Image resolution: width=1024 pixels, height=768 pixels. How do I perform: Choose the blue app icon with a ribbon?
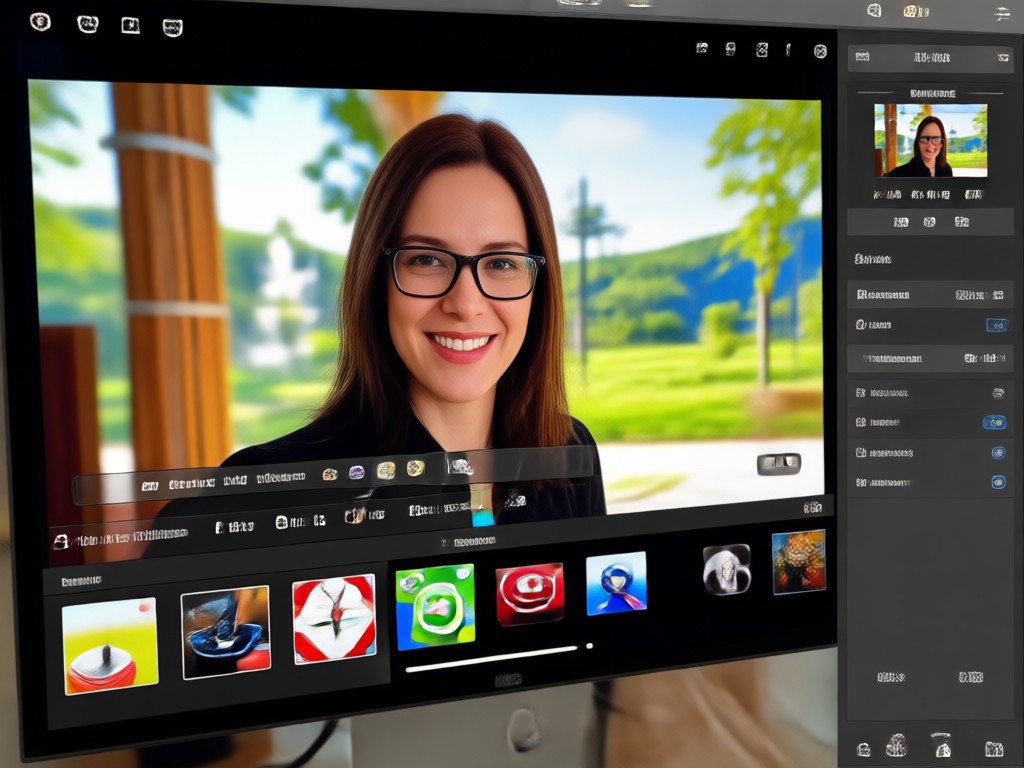coord(616,584)
